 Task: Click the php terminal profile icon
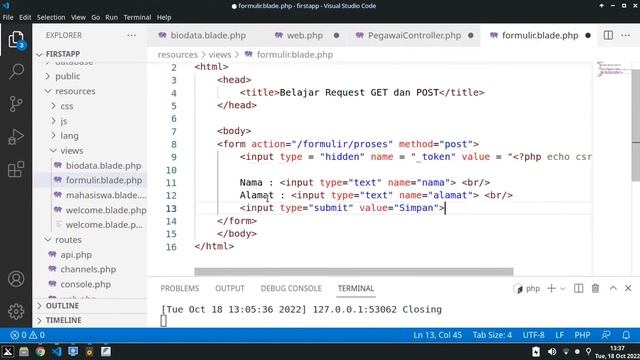coord(518,289)
